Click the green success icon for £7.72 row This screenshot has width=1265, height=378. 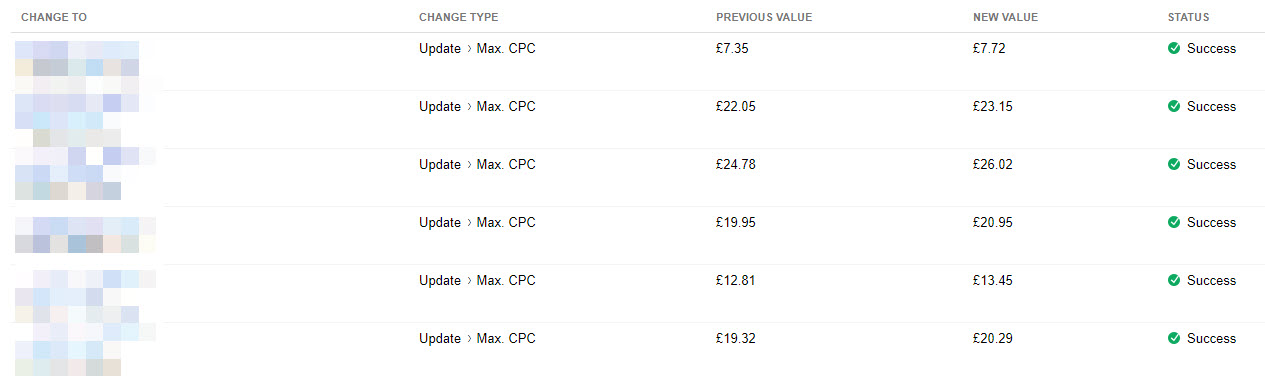click(x=1174, y=48)
